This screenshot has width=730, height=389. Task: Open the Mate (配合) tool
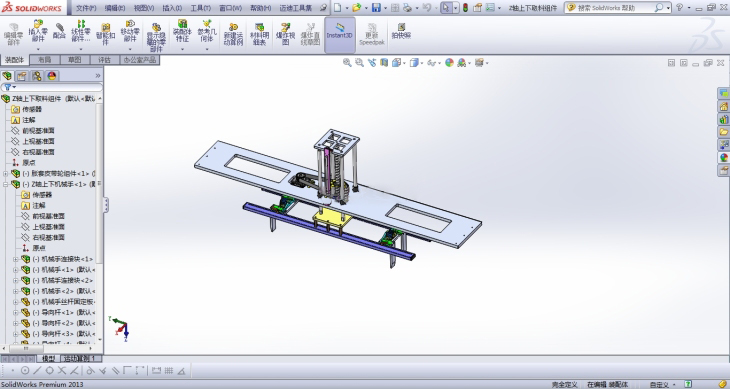(60, 31)
